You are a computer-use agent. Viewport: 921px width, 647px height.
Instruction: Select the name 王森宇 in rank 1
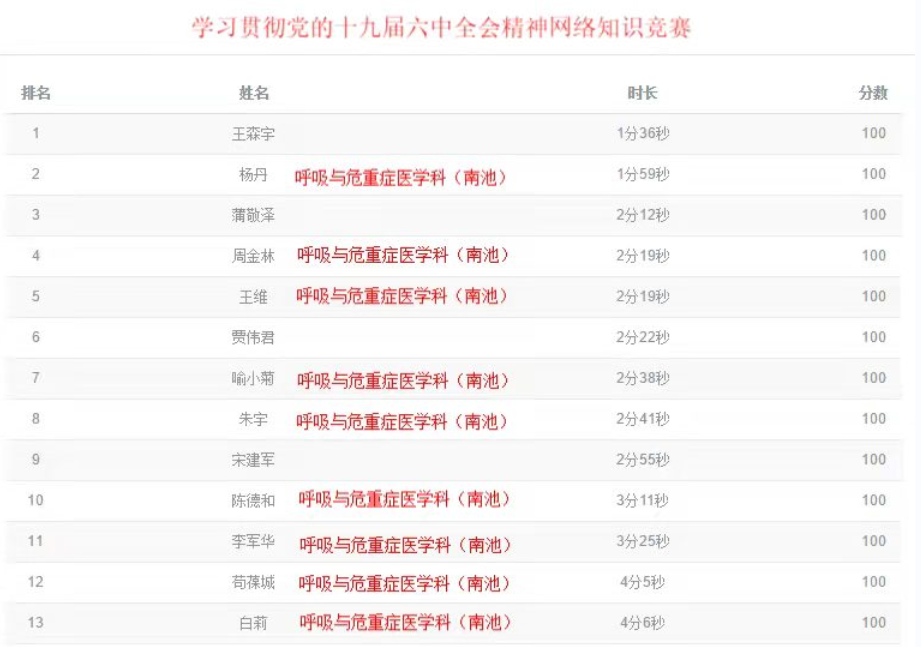pos(253,134)
